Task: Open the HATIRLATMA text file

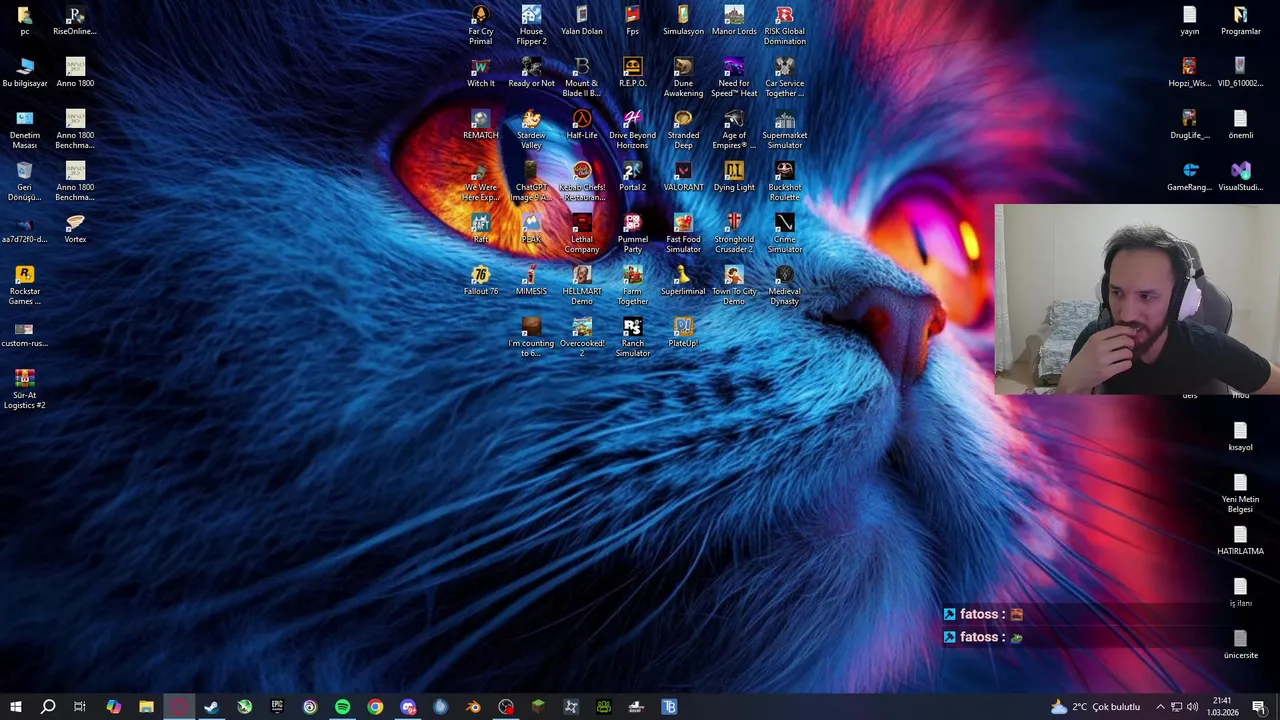Action: click(x=1240, y=540)
